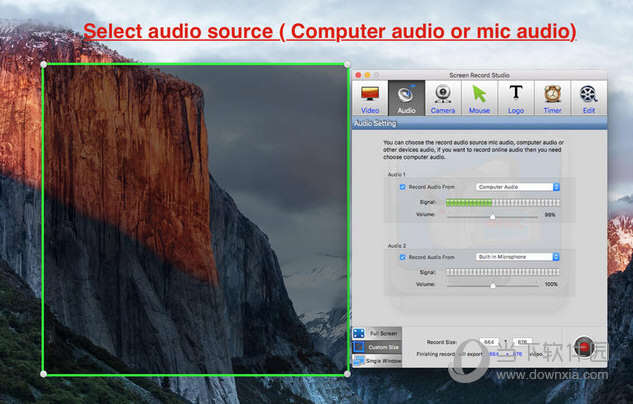Open the Built-in Microphone source dropdown
This screenshot has width=633, height=404.
[x=518, y=257]
